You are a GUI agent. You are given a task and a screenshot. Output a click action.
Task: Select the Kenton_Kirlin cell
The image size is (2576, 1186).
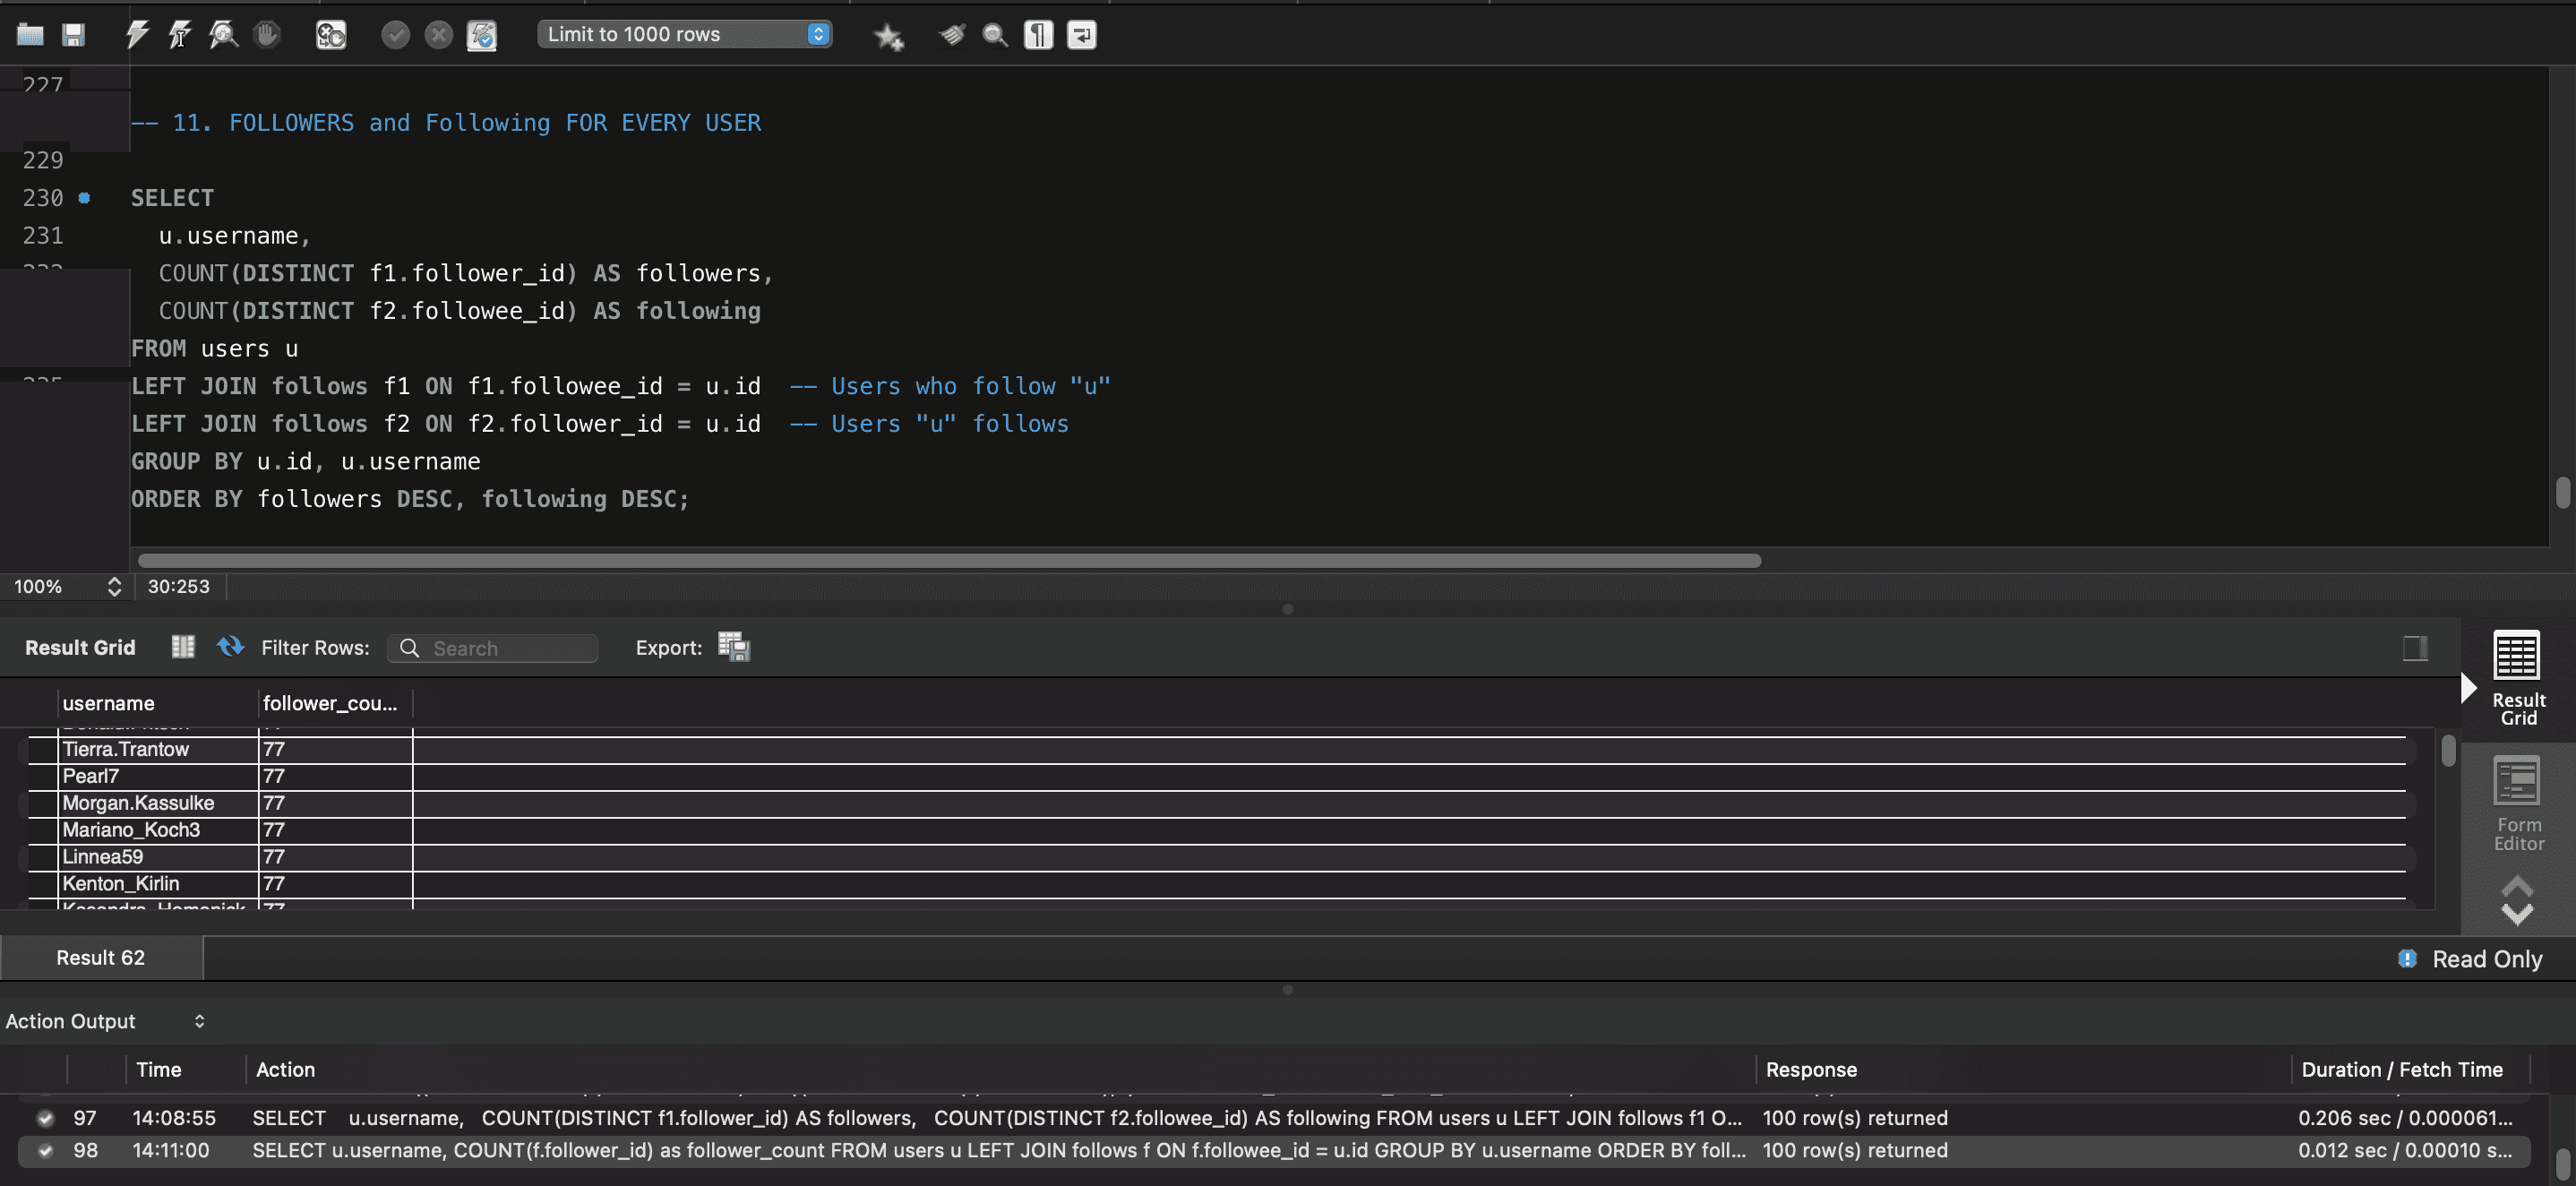coord(158,884)
